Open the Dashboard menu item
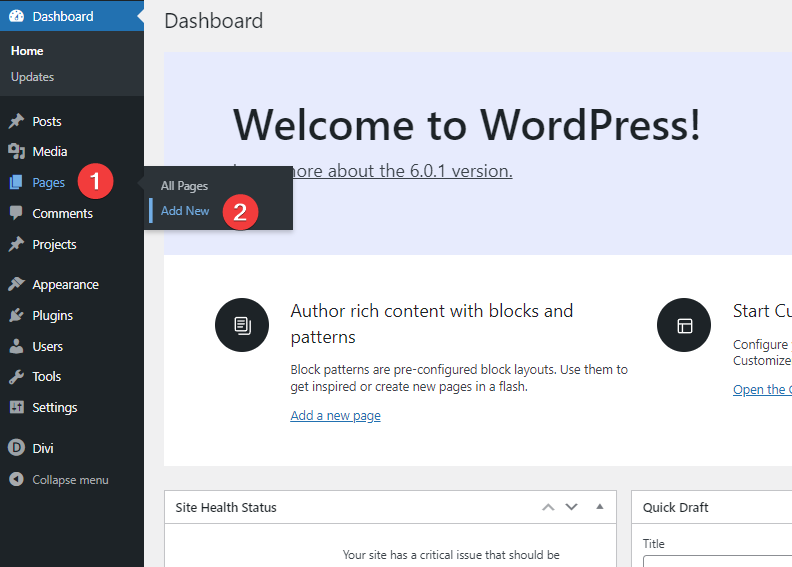 coord(72,16)
